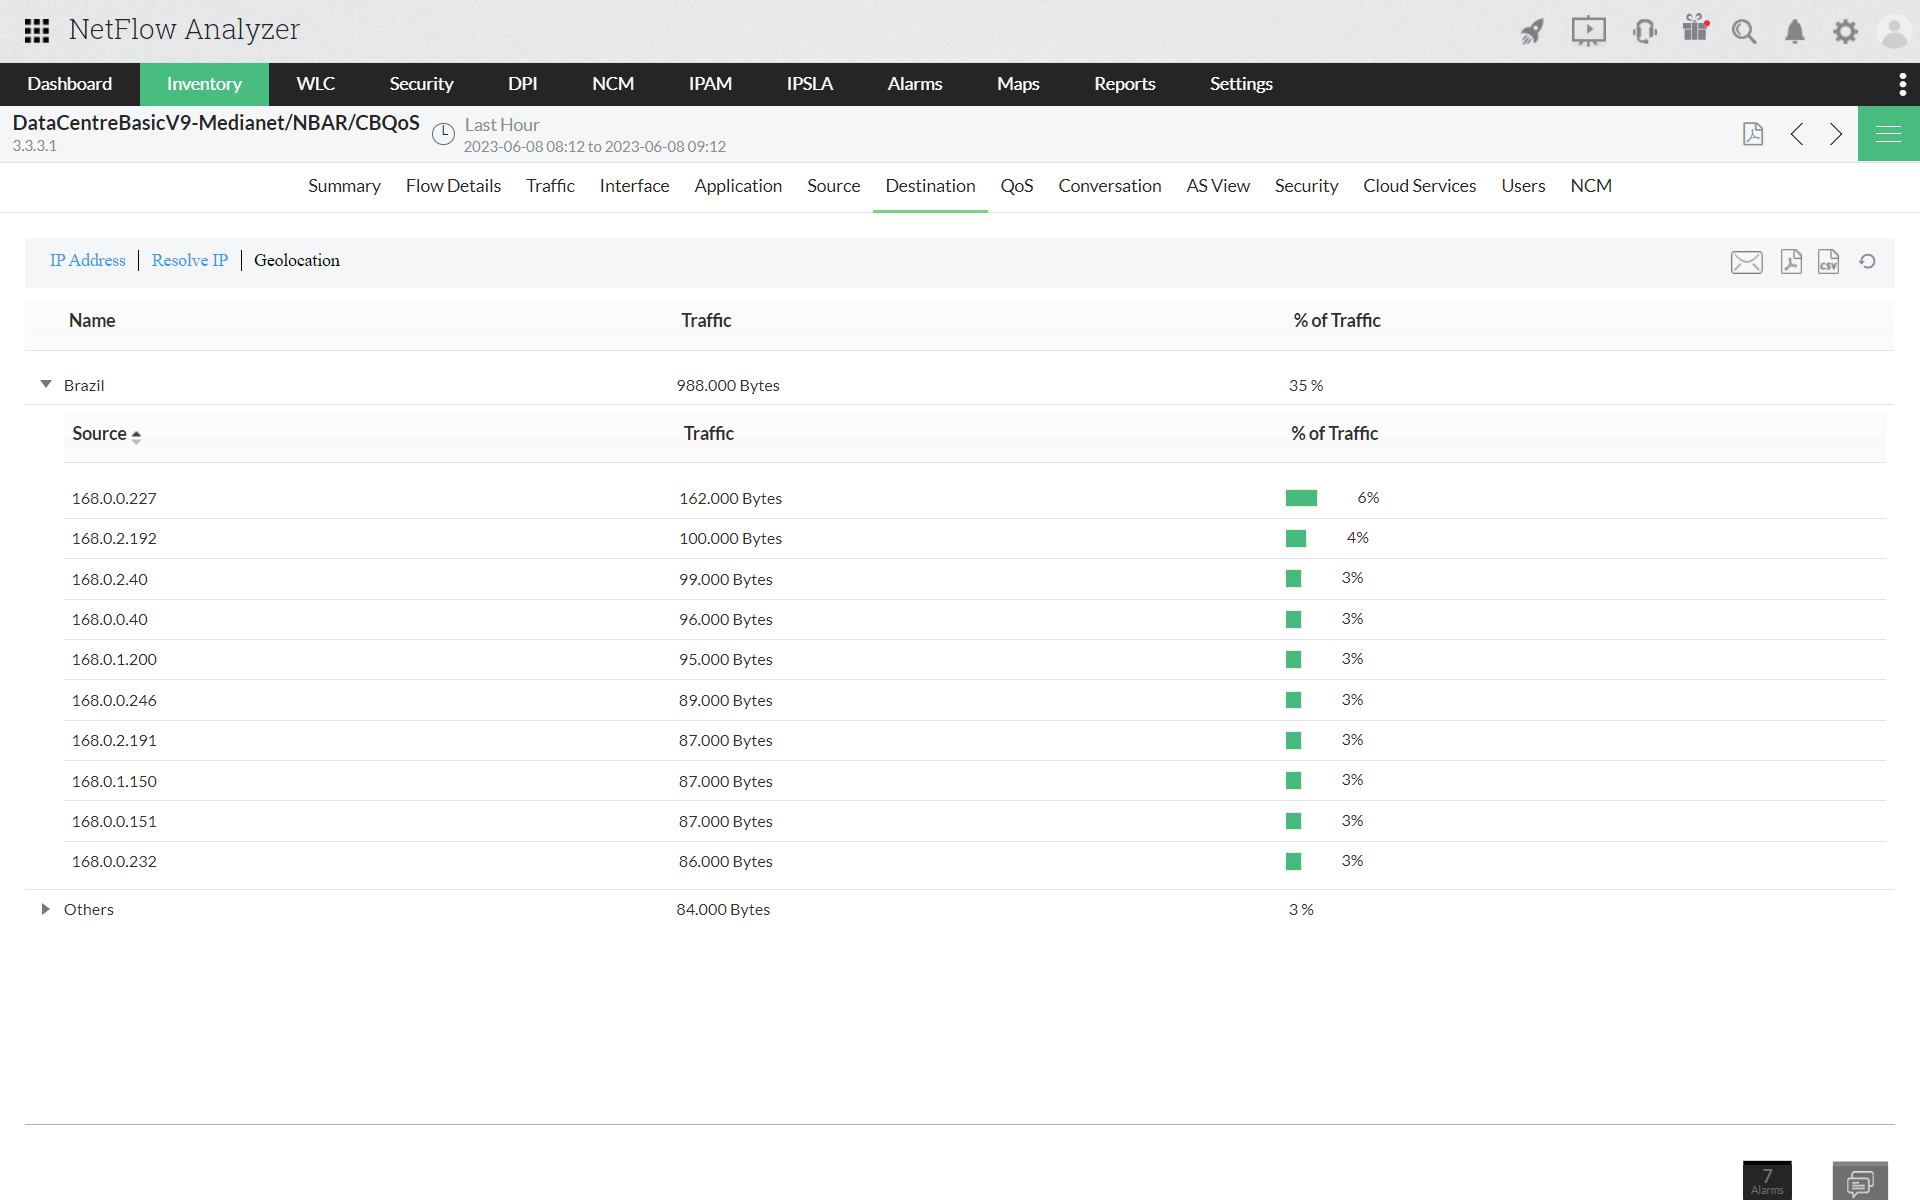The height and width of the screenshot is (1200, 1920).
Task: Open the green hamburger side menu
Action: (1888, 134)
